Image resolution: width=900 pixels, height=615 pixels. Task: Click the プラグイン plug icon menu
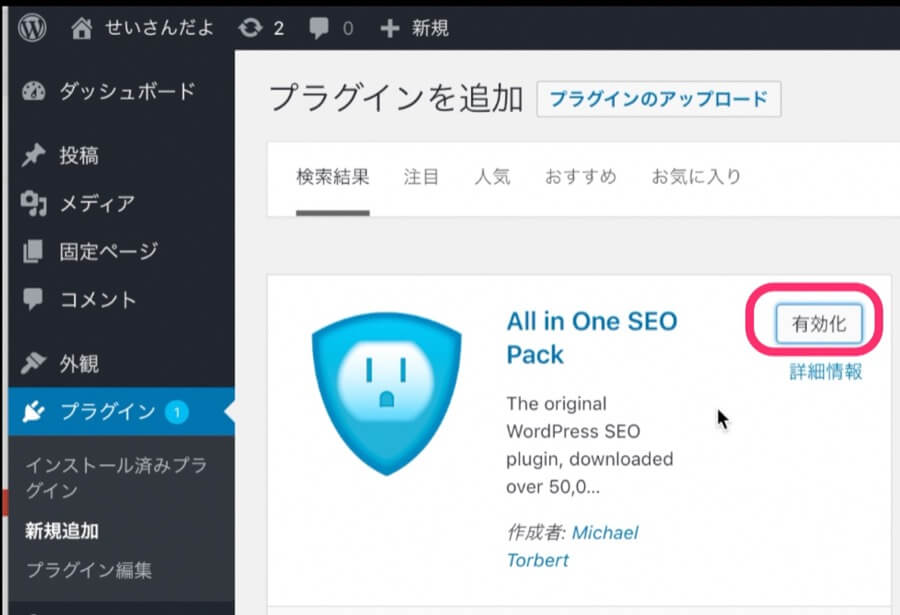pos(33,411)
